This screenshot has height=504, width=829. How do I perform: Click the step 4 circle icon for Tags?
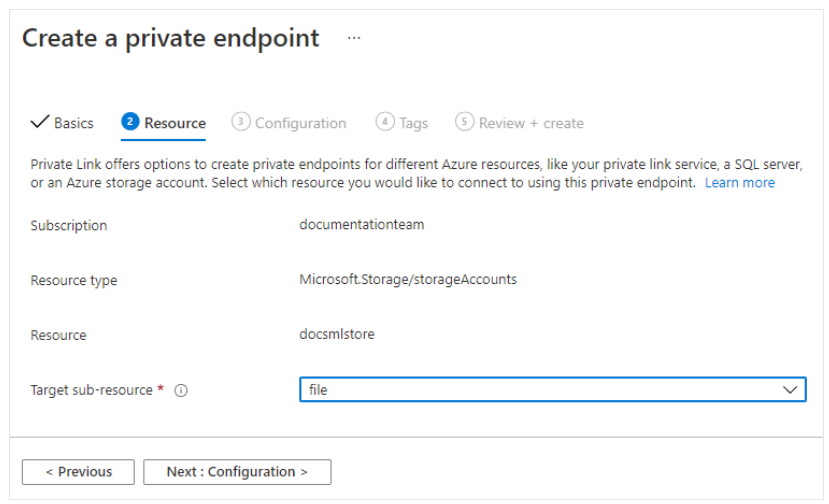(x=385, y=122)
